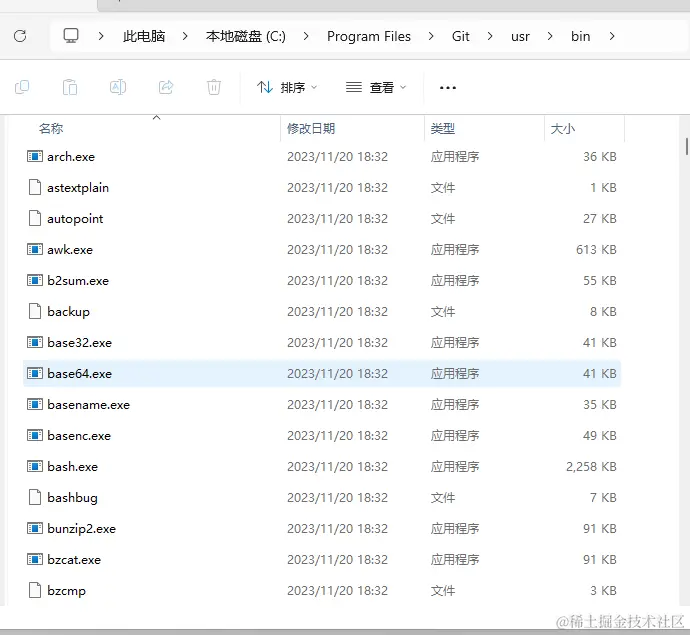The width and height of the screenshot is (690, 635).
Task: Expand chevron after 此电脑
Action: (185, 36)
